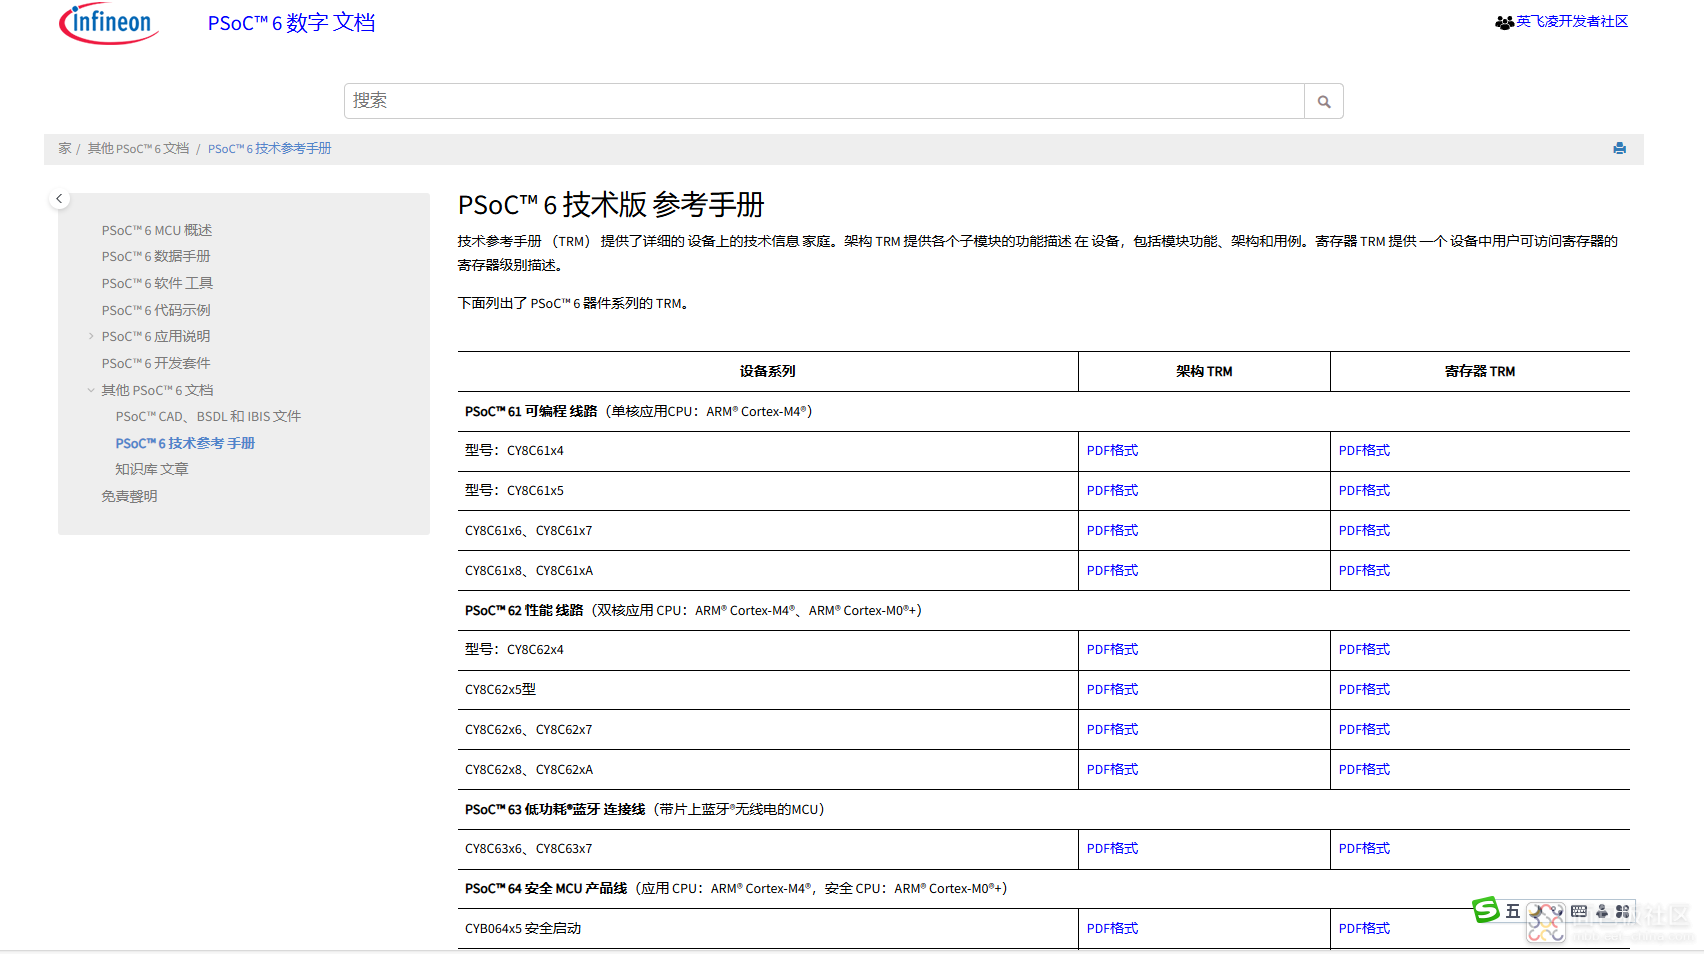Open 寄存器 TRM PDF for CY8C62x5型

pos(1364,690)
